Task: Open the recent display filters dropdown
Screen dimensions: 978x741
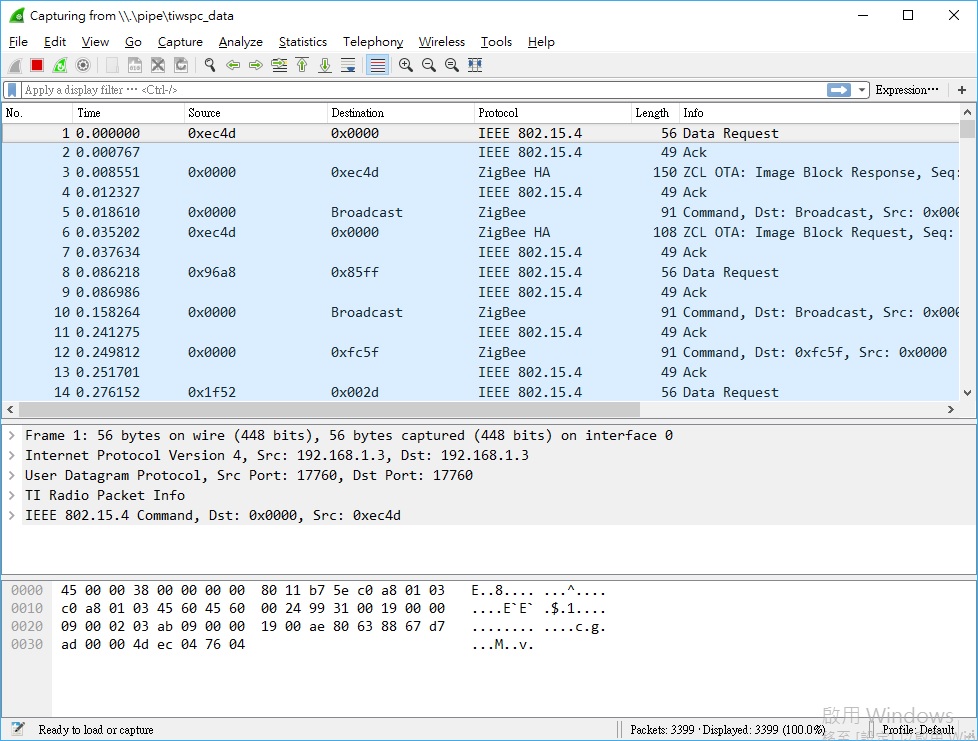Action: (861, 90)
